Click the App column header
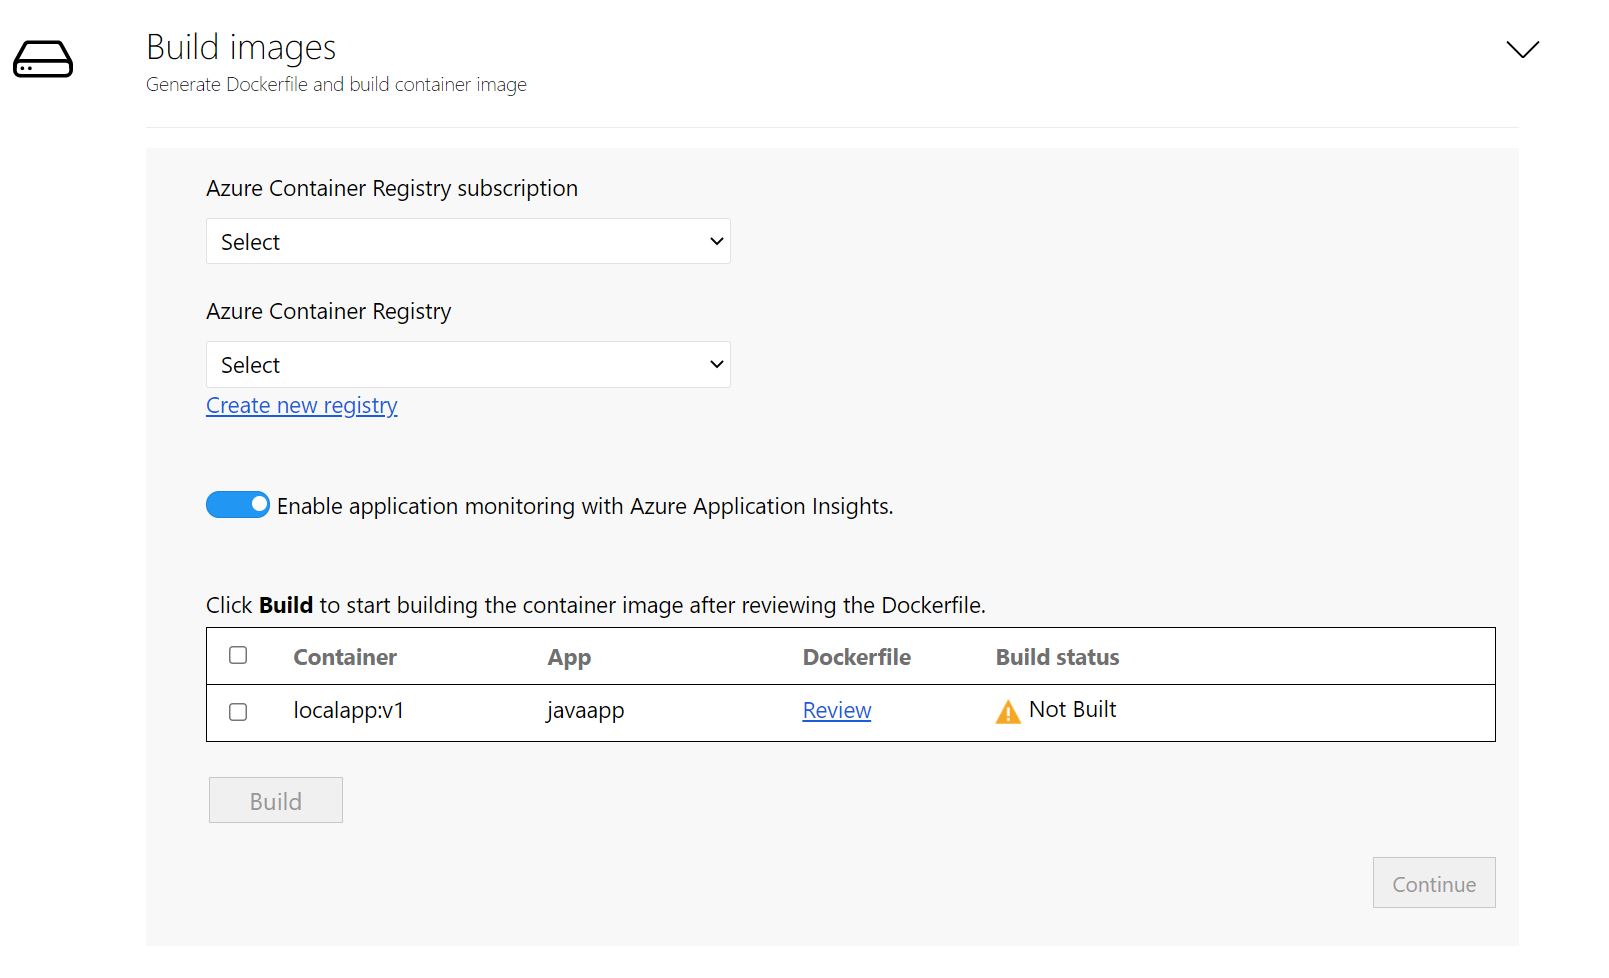Viewport: 1609px width, 978px height. [570, 657]
